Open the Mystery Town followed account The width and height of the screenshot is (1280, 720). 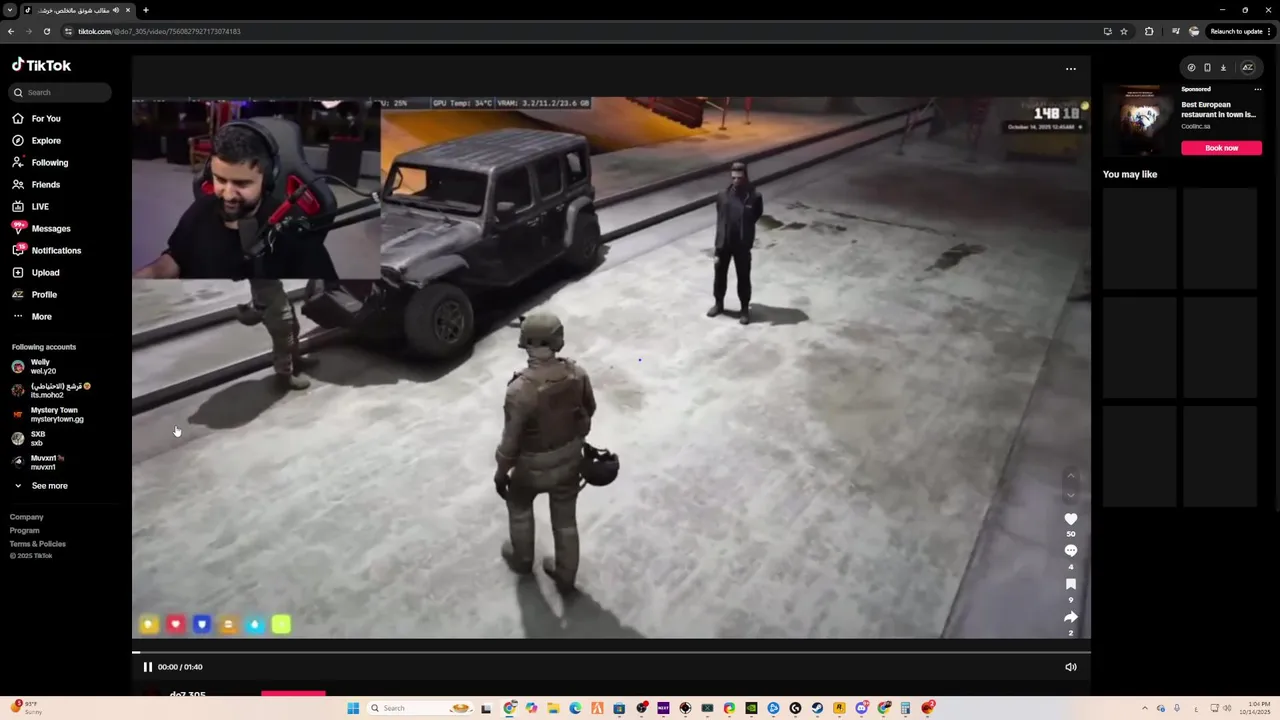coord(48,415)
